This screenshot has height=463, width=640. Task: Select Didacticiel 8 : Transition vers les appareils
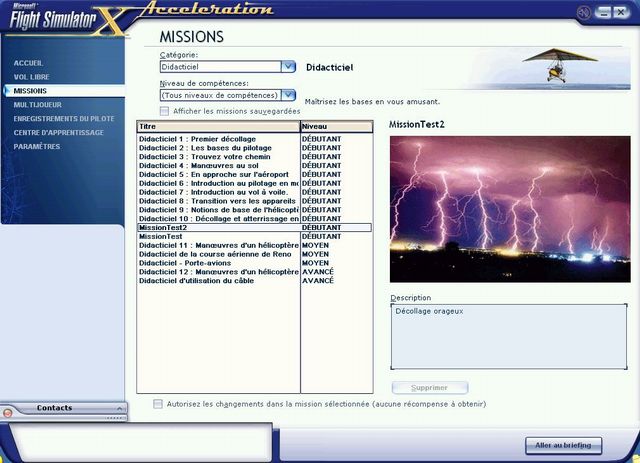[255, 201]
